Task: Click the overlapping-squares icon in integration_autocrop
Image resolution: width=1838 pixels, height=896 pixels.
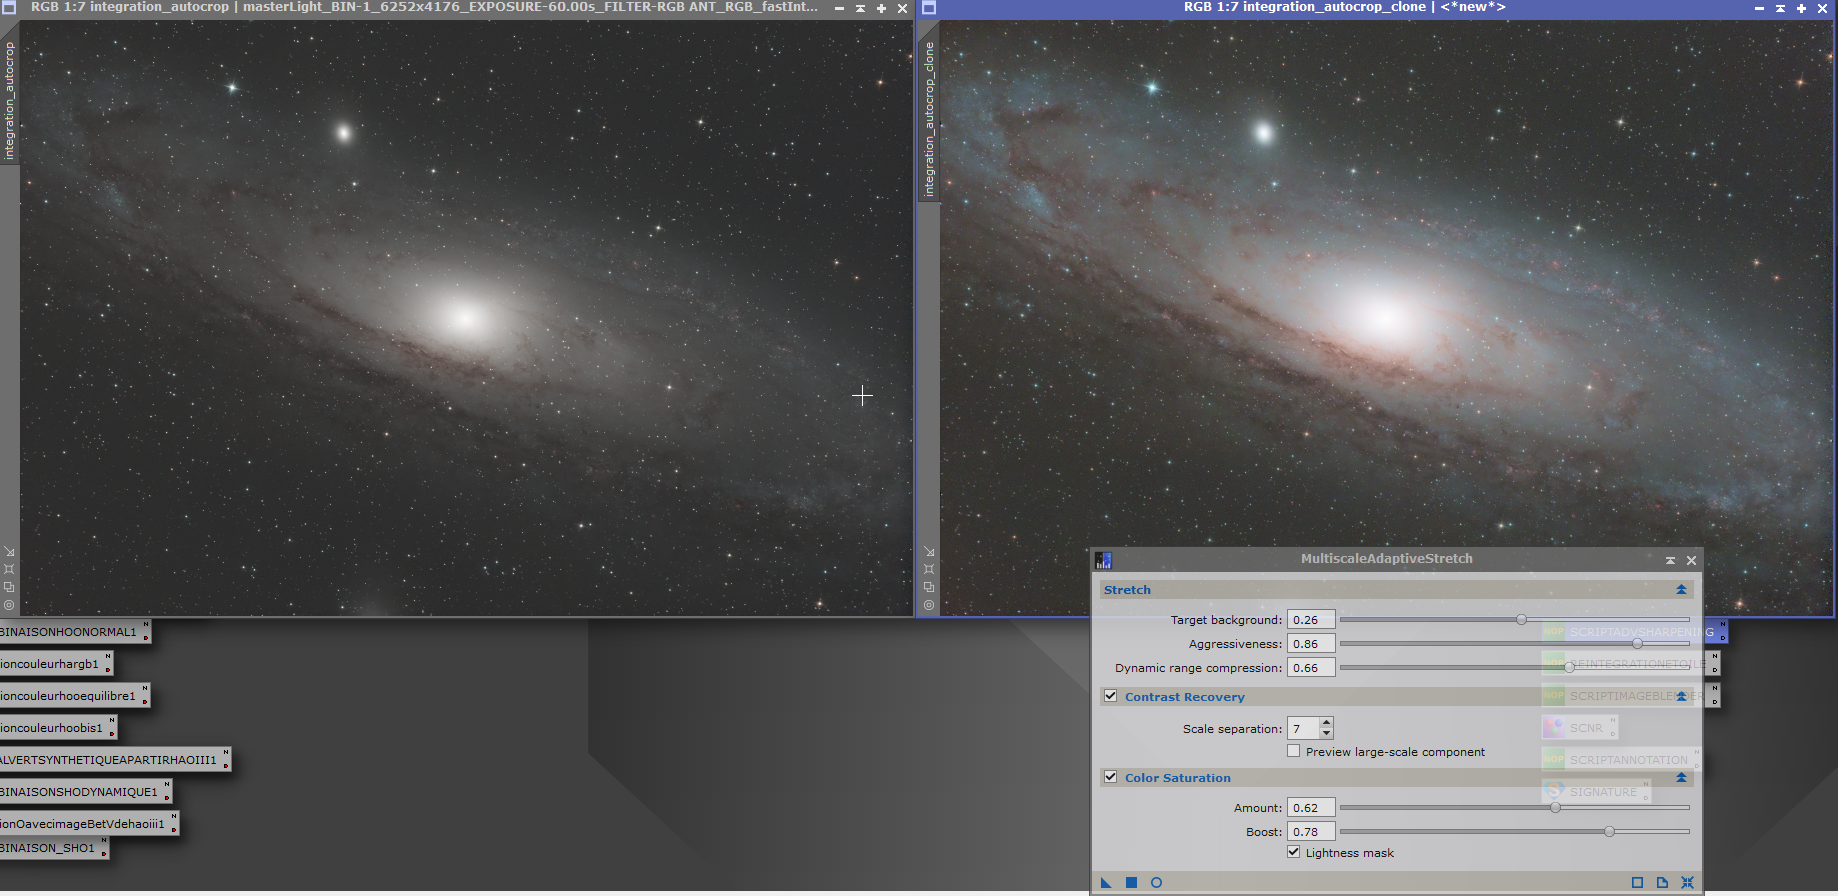Action: coord(9,587)
